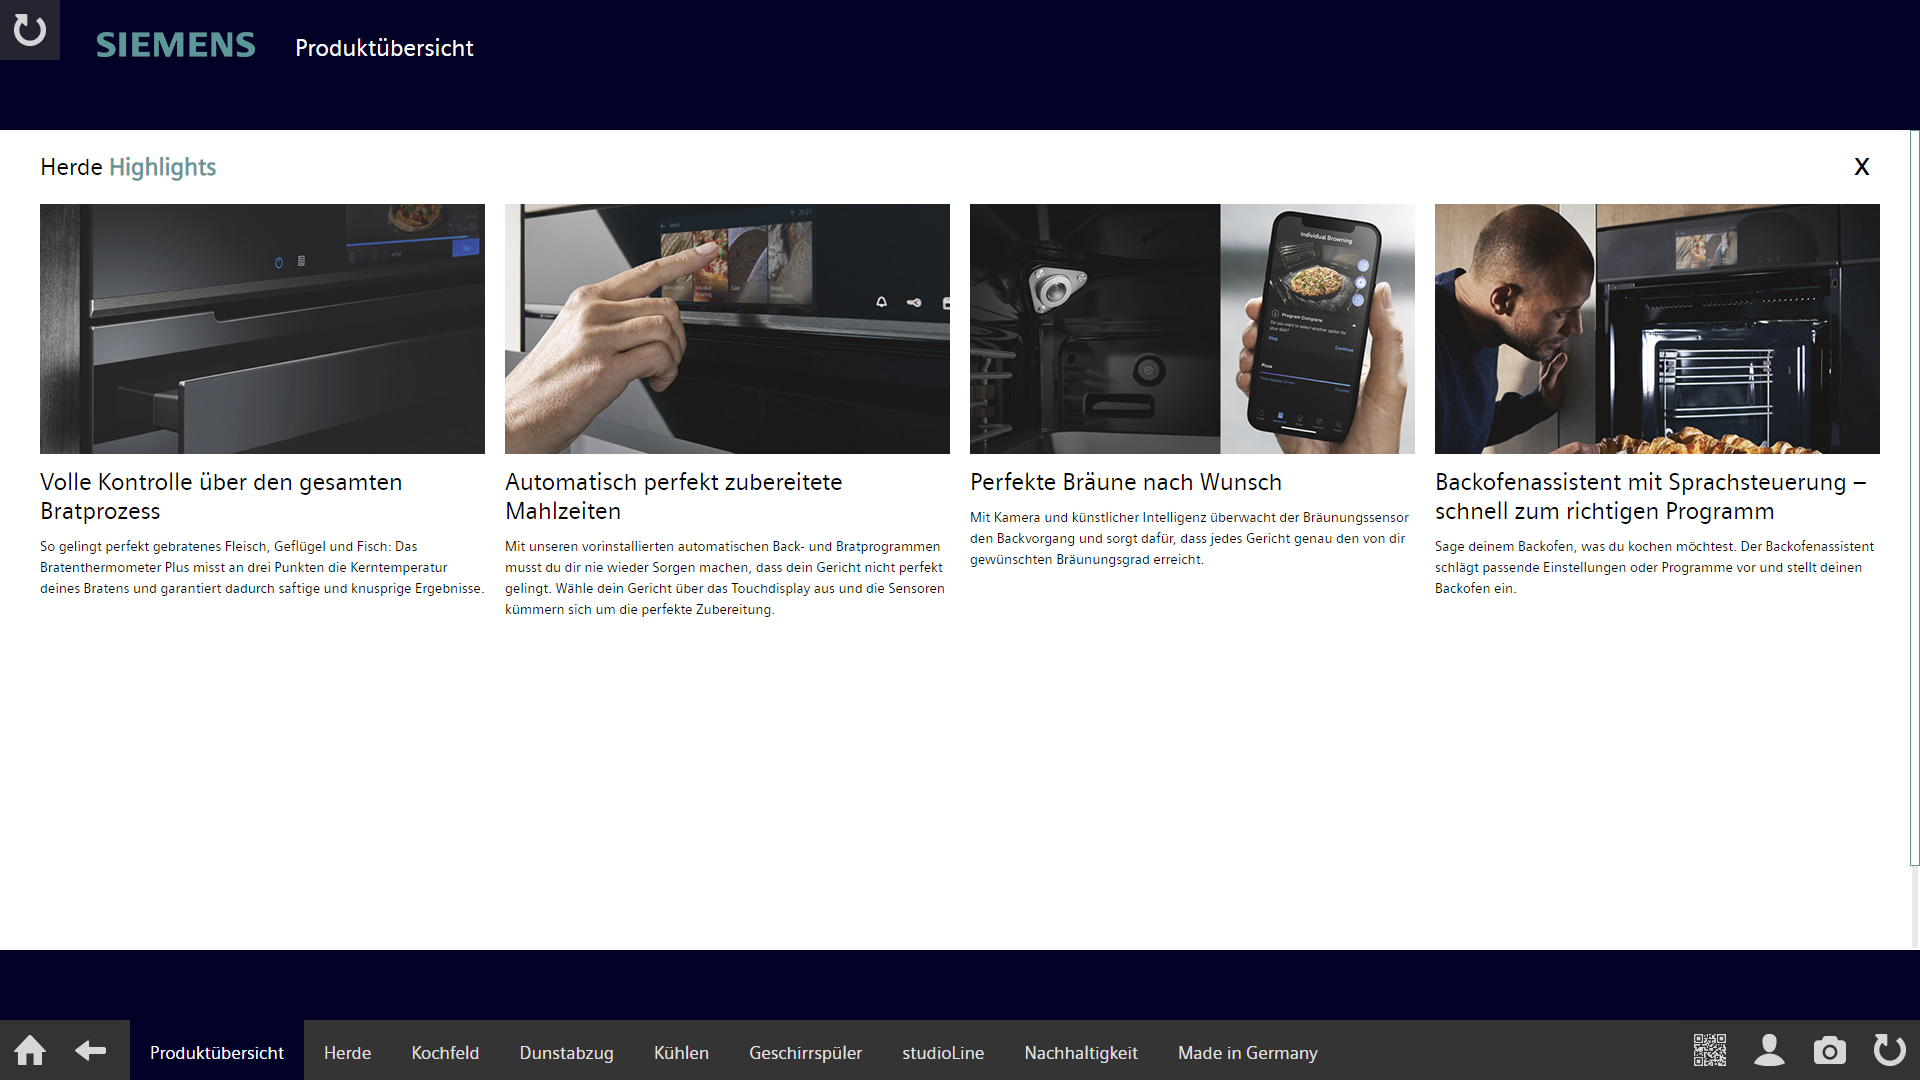Open the Nachhaltigkeit tab
This screenshot has height=1080, width=1920.
pyautogui.click(x=1081, y=1053)
